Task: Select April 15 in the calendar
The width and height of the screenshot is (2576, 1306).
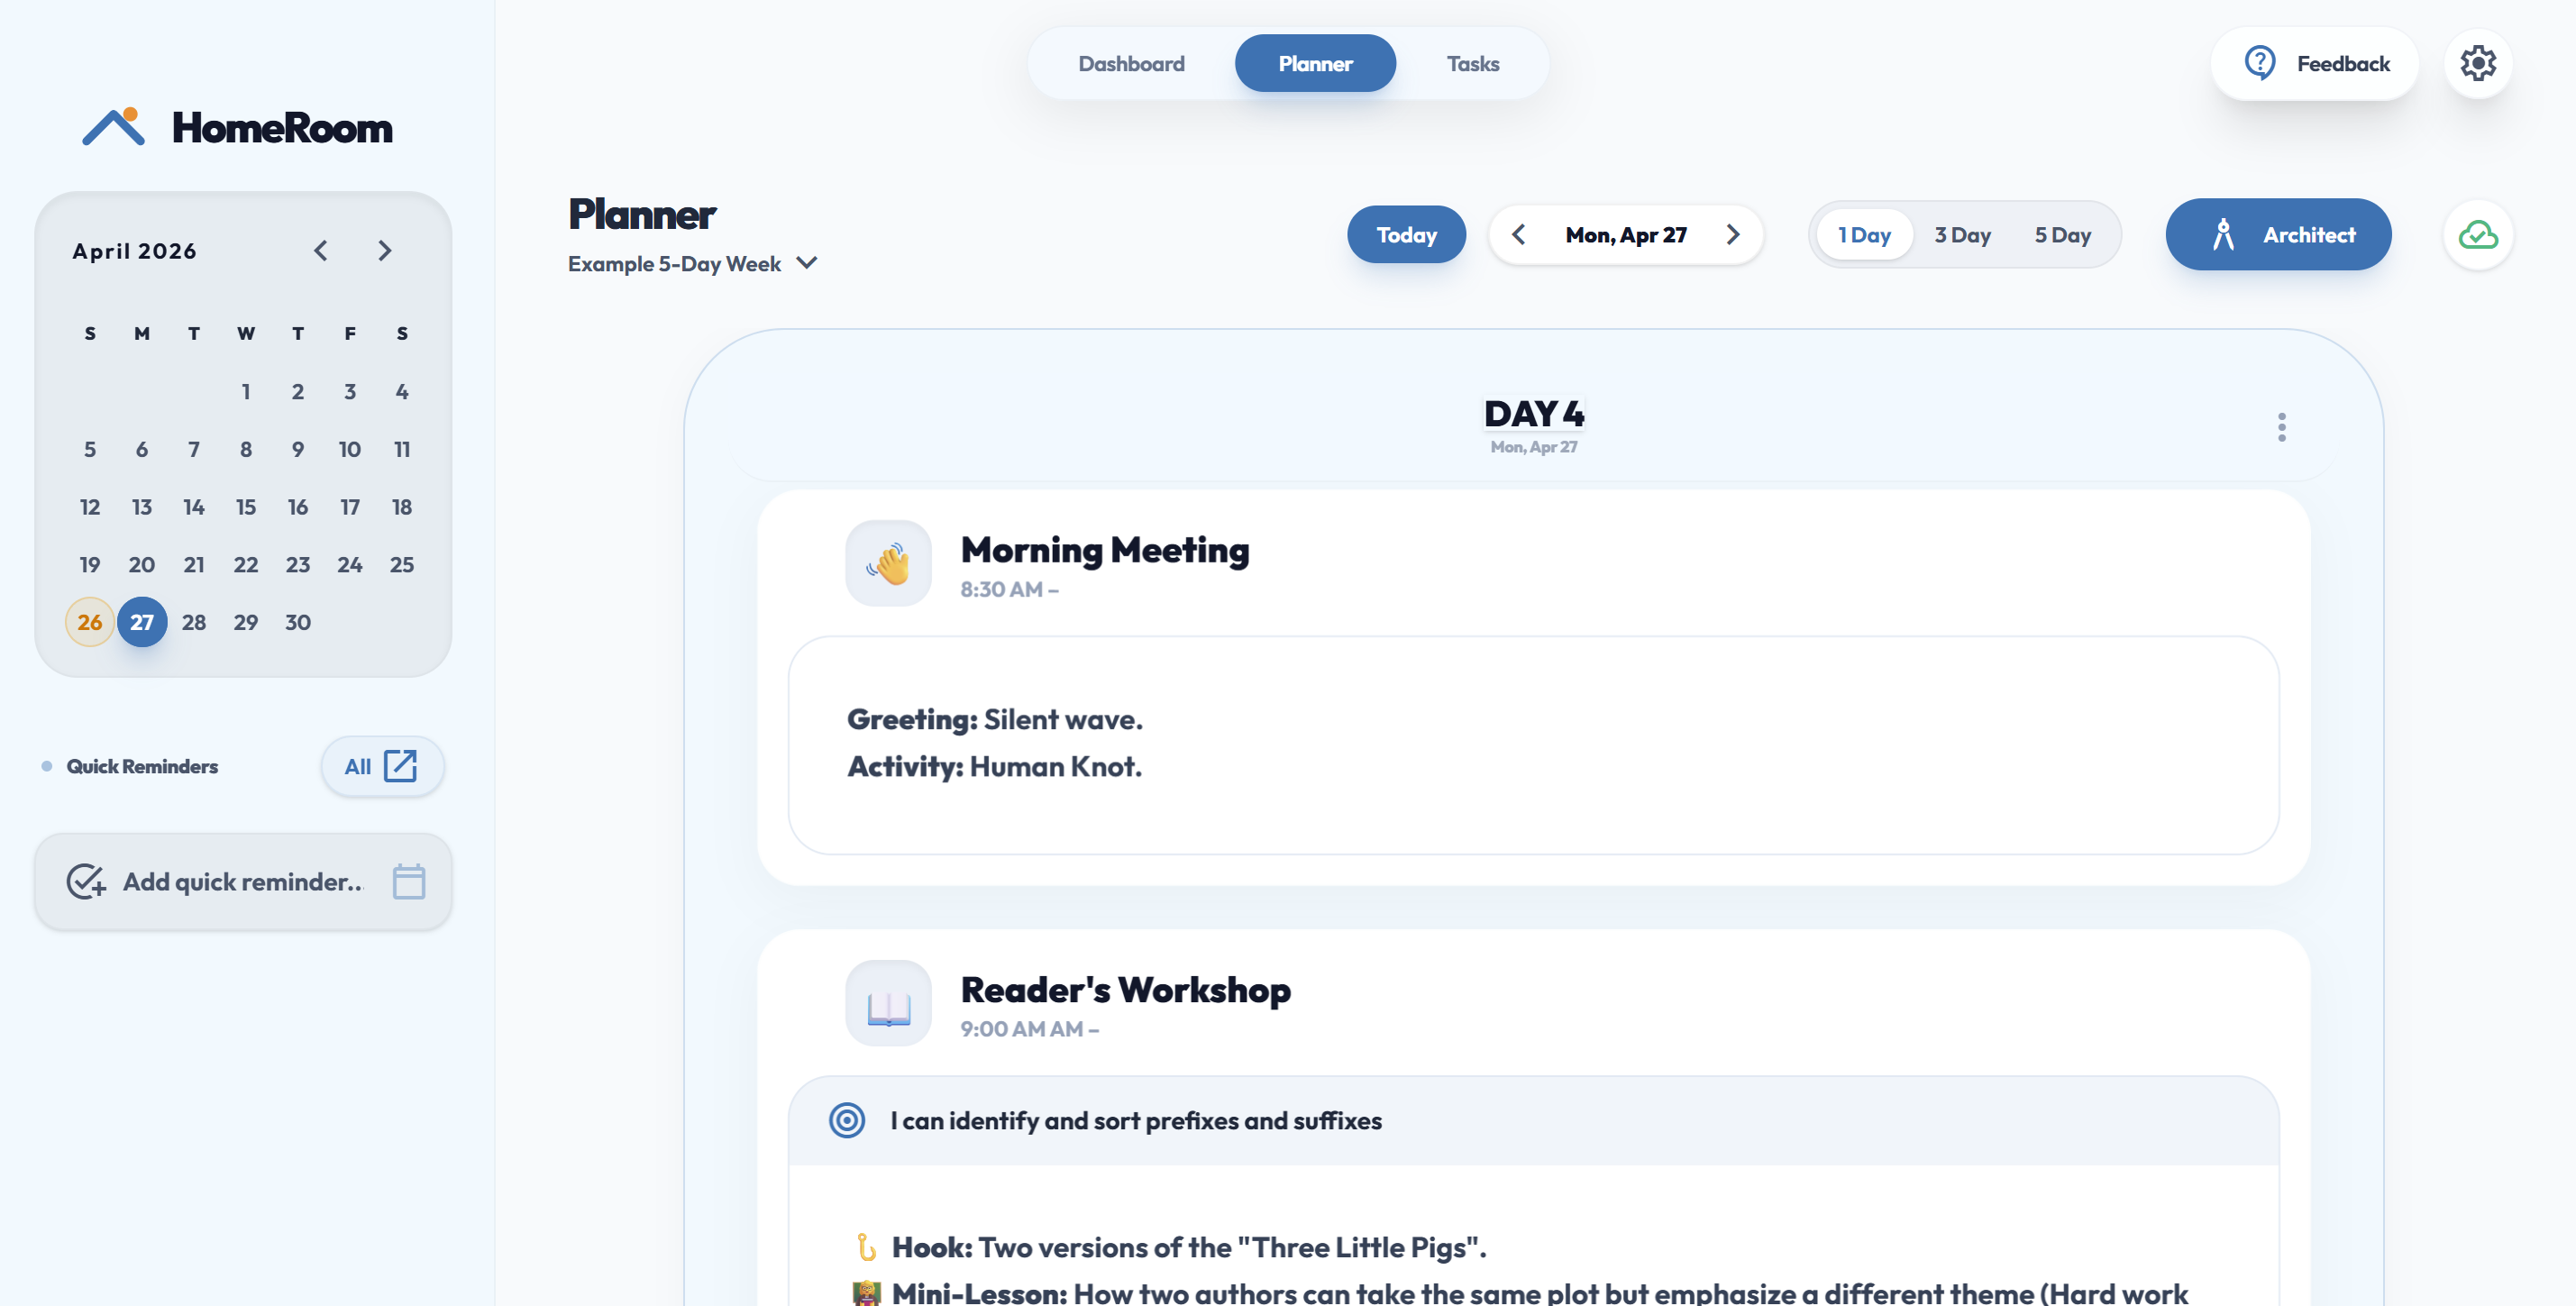Action: (x=246, y=507)
